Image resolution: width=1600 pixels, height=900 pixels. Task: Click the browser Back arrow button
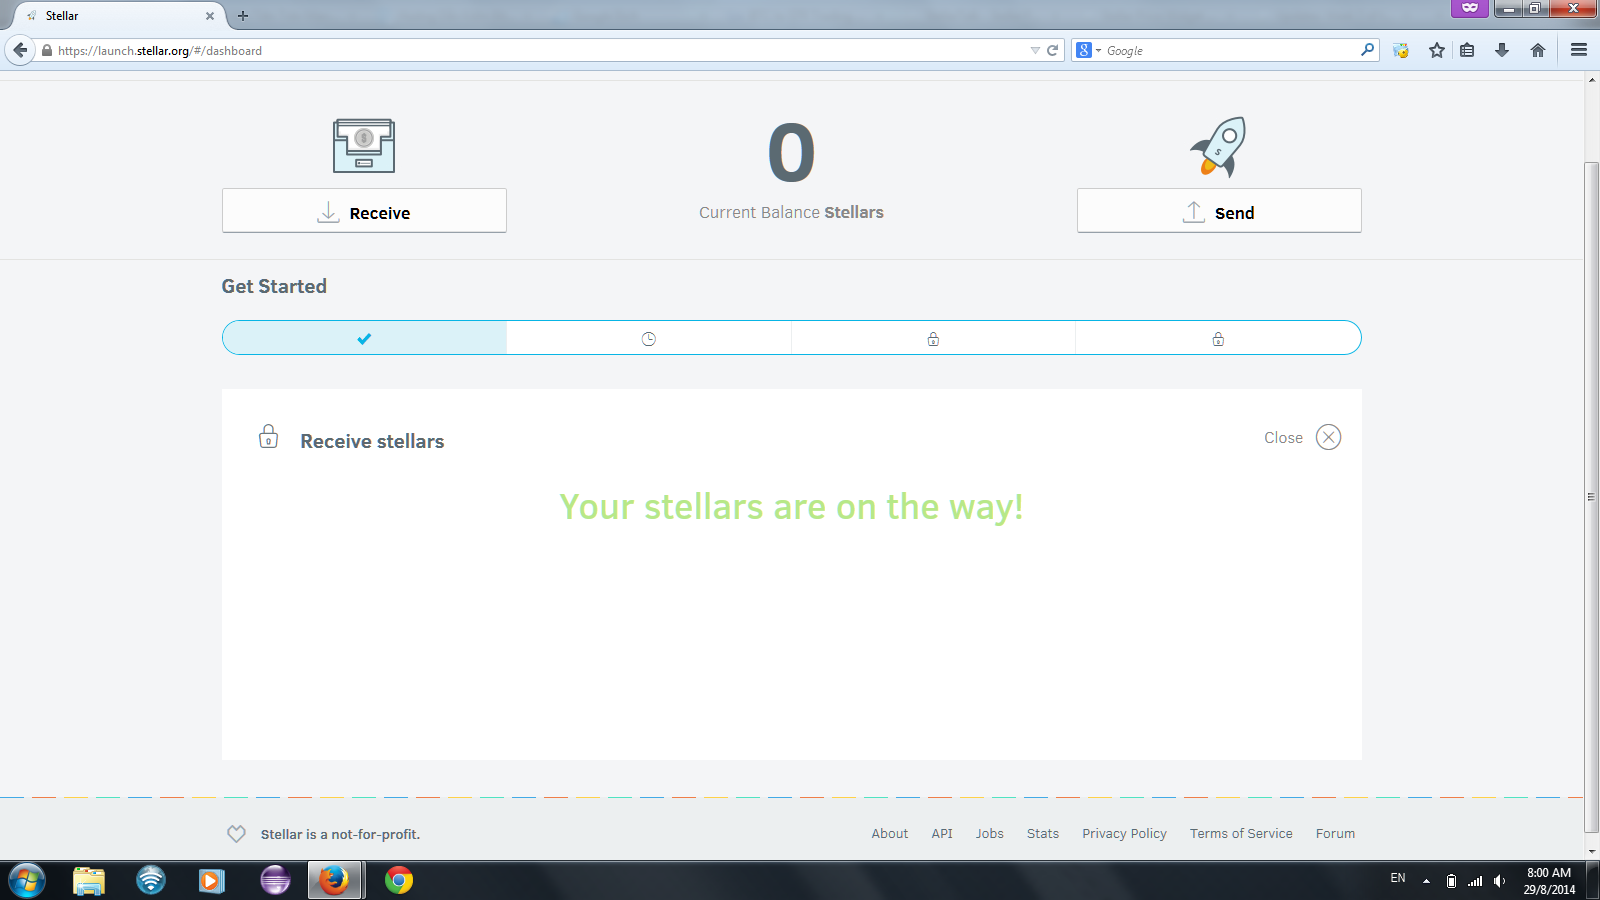[x=20, y=50]
